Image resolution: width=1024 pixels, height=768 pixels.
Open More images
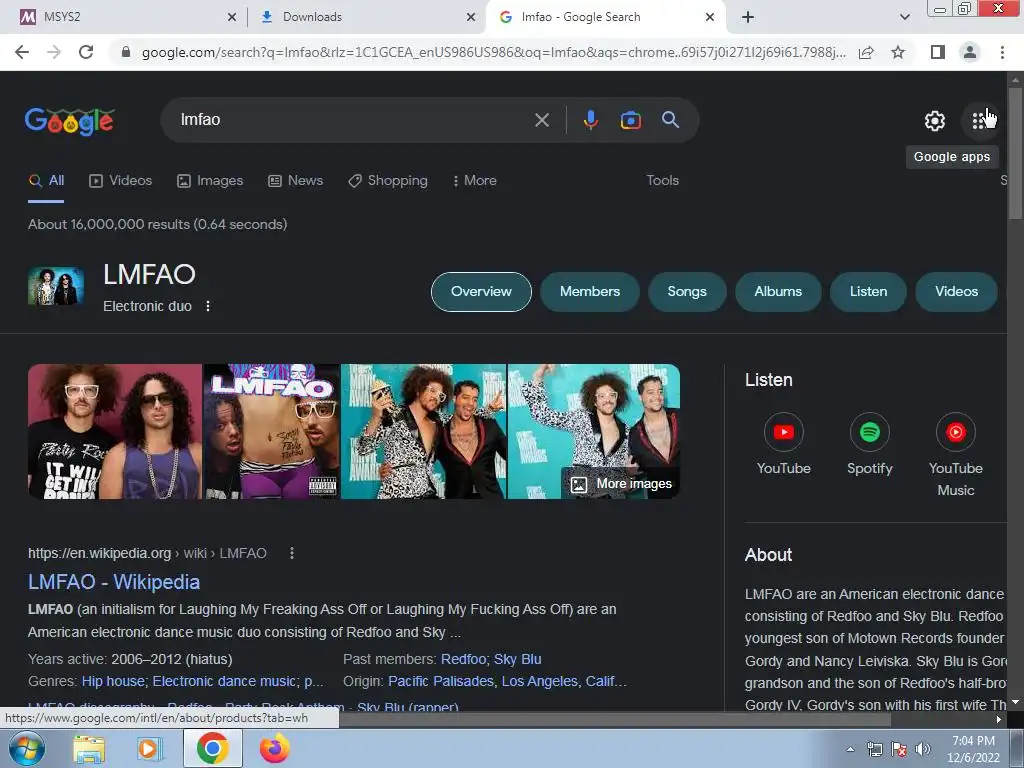(x=621, y=484)
